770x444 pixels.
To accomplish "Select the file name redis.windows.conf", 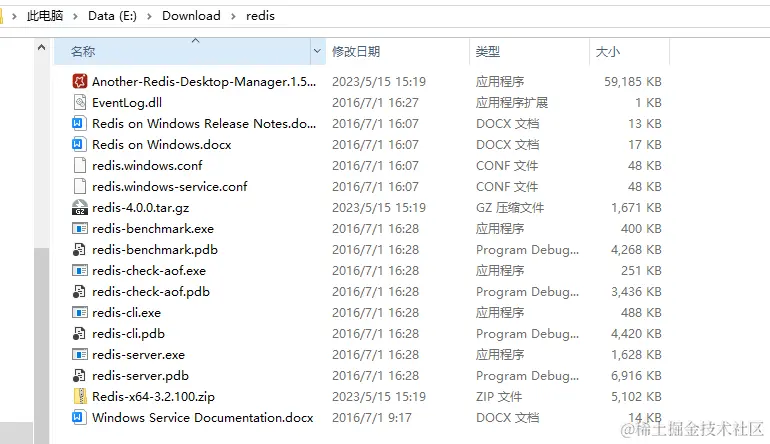I will point(147,166).
